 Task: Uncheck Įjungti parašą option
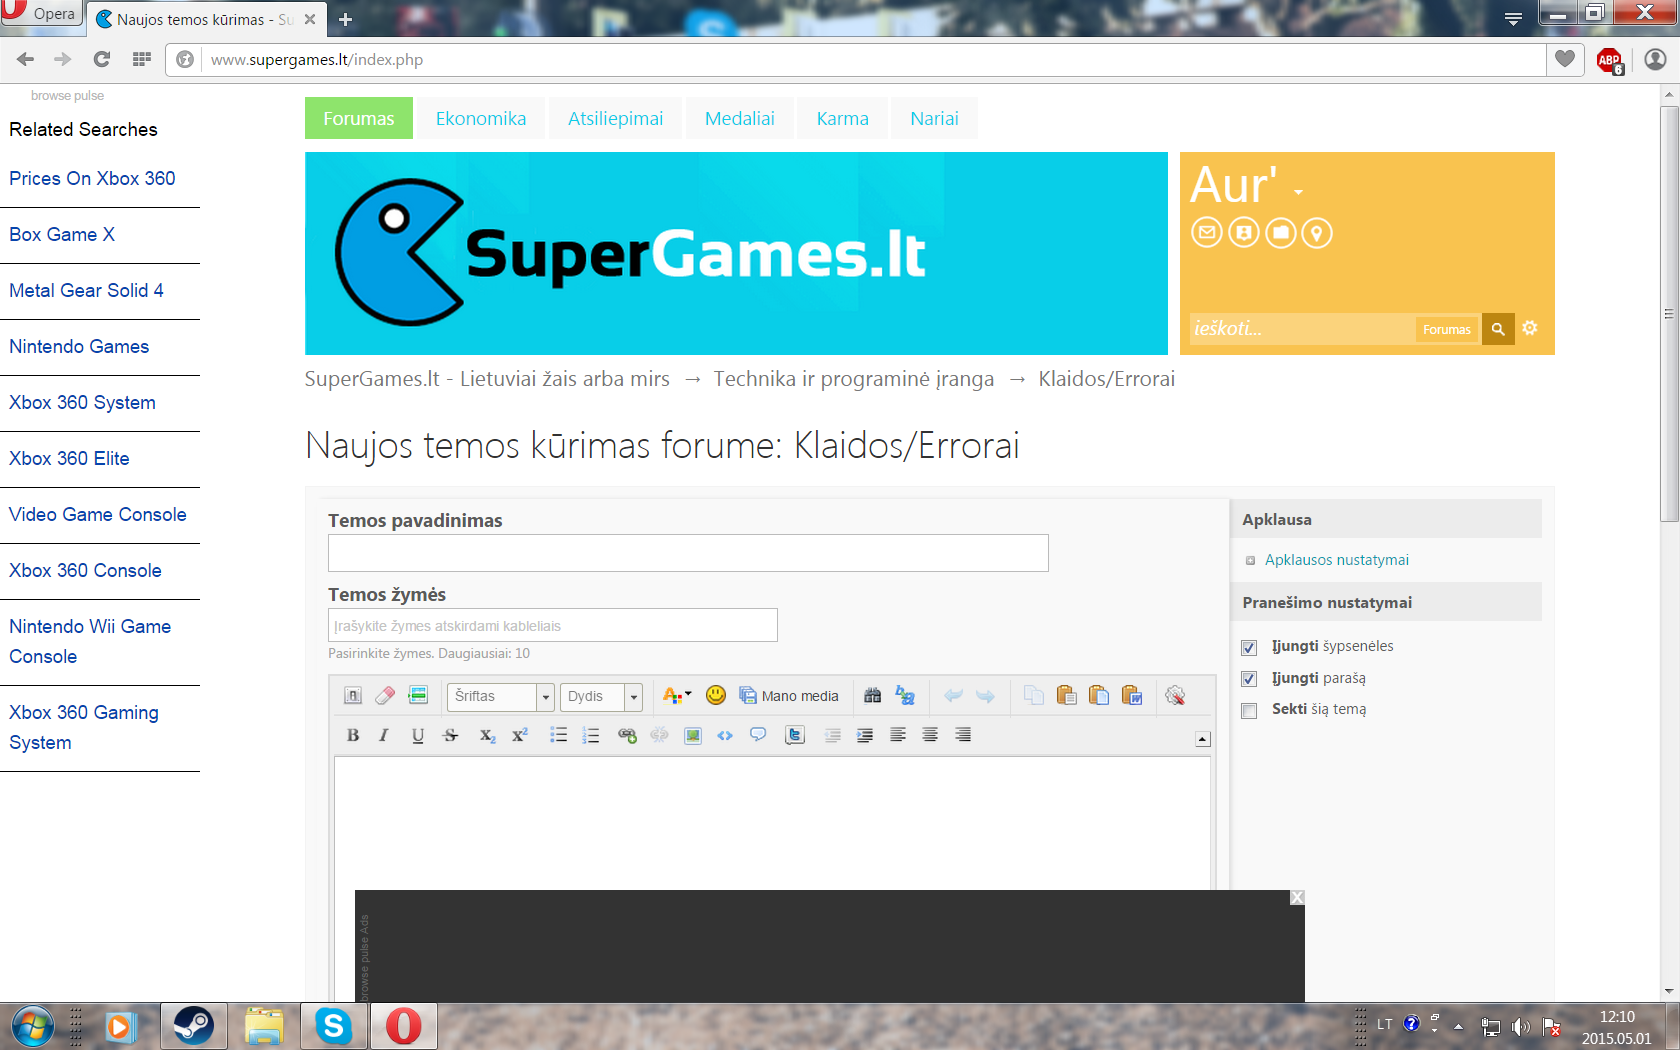coord(1249,679)
